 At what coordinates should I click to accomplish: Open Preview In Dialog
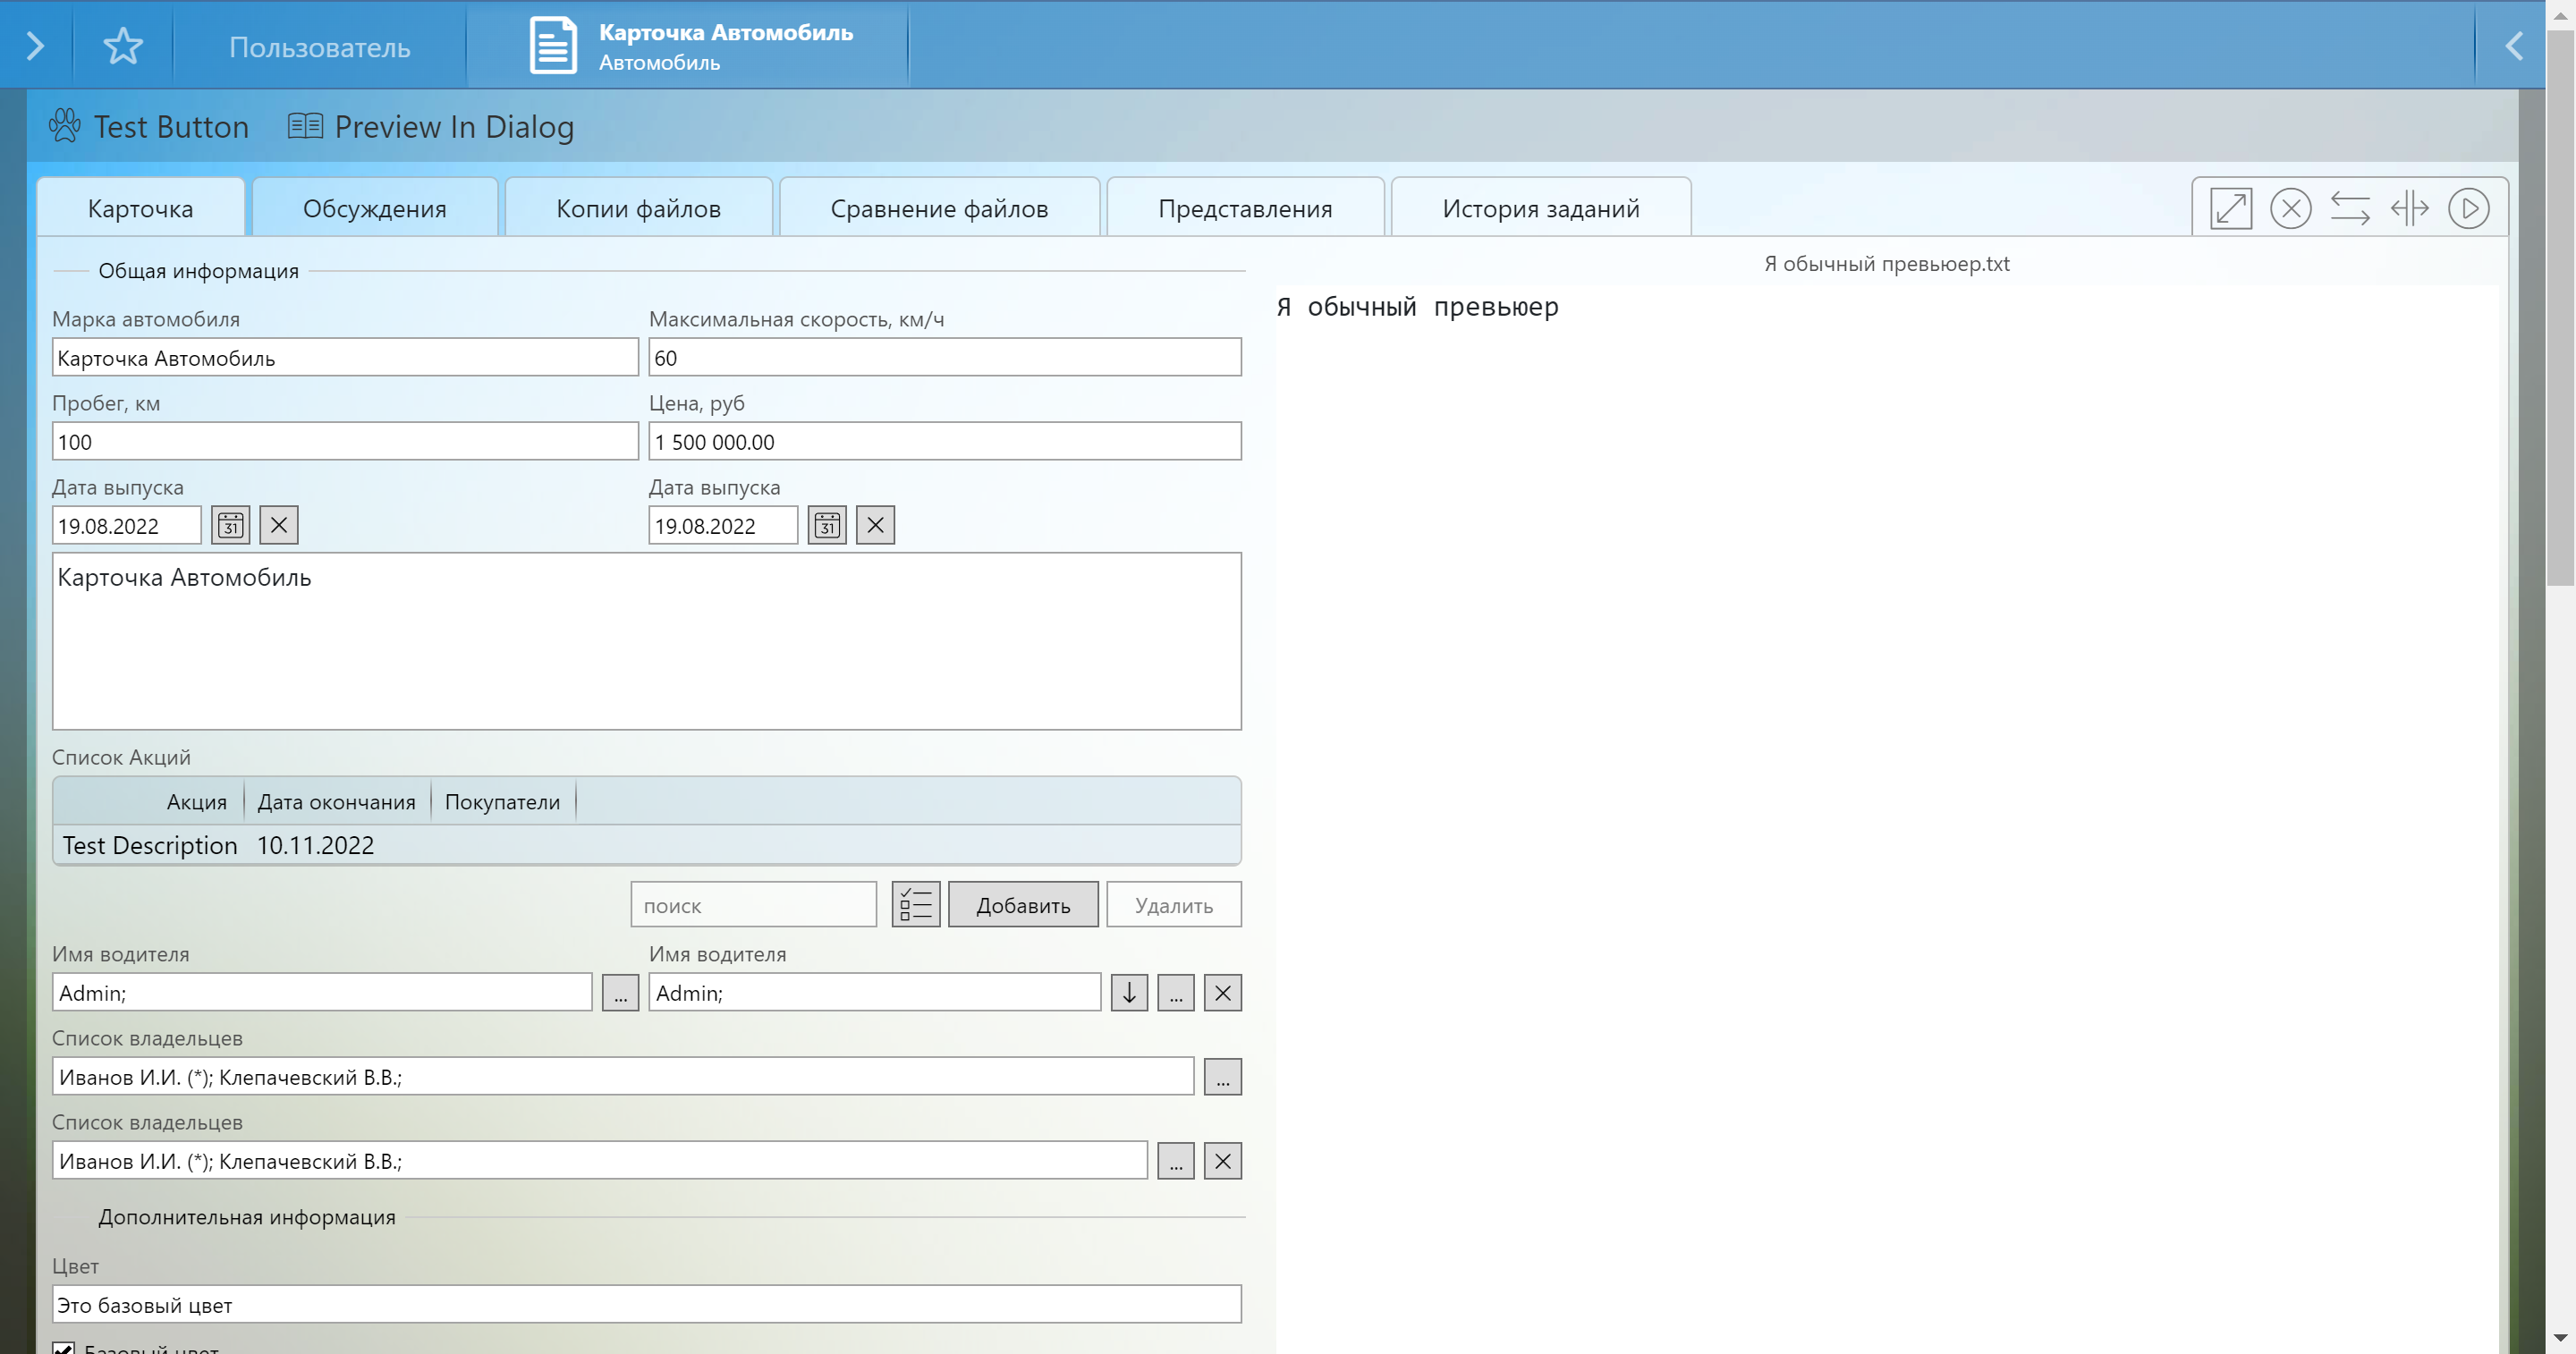431,126
